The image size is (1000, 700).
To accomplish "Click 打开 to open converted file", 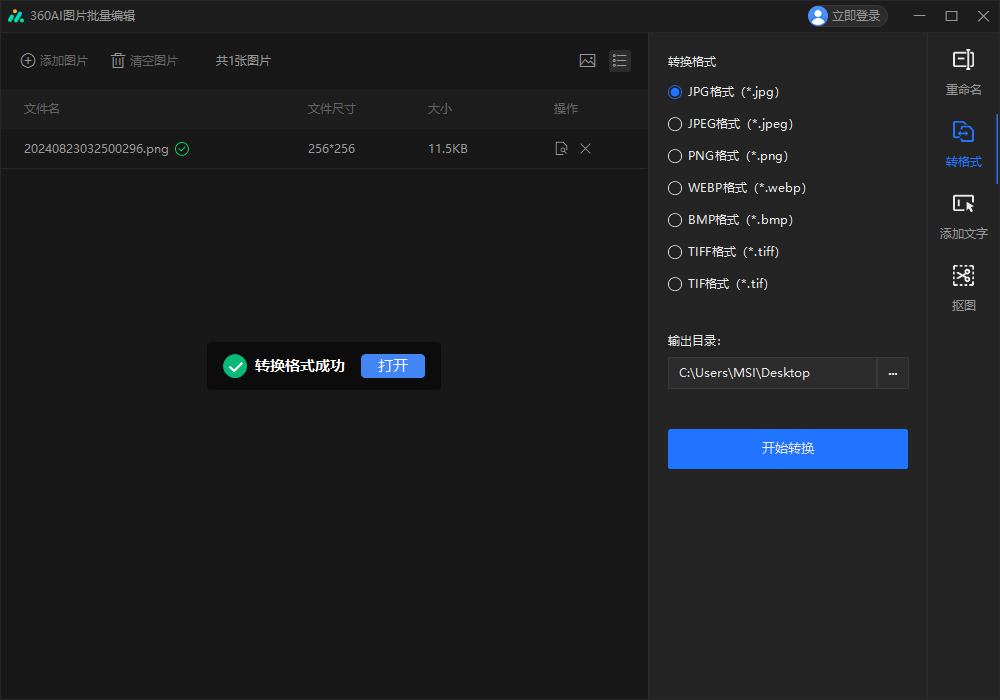I will tap(392, 365).
